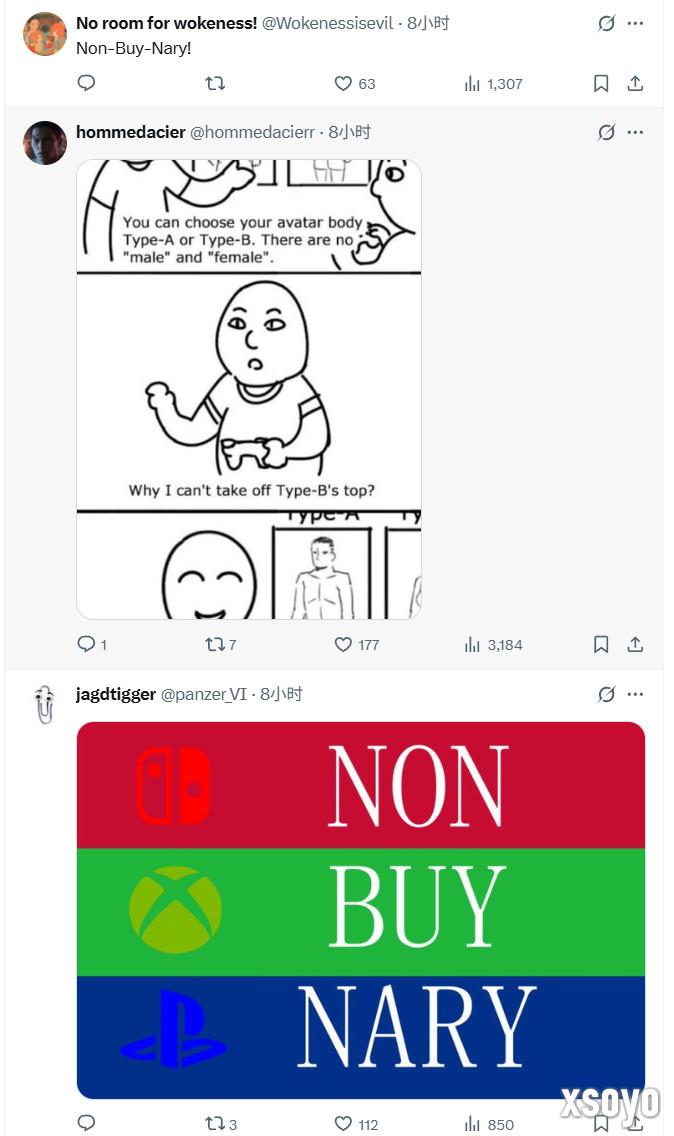The image size is (674, 1136).
Task: Open more options menu on hommedacier tweet
Action: pos(635,132)
